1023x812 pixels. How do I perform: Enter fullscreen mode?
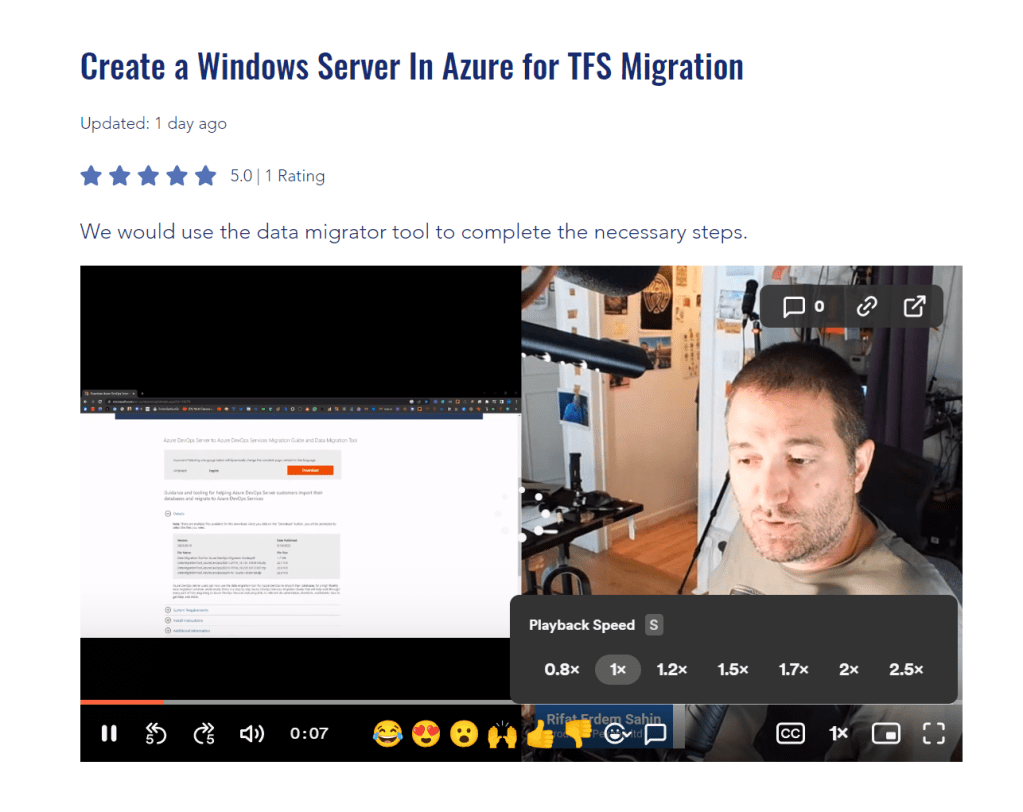[x=934, y=734]
